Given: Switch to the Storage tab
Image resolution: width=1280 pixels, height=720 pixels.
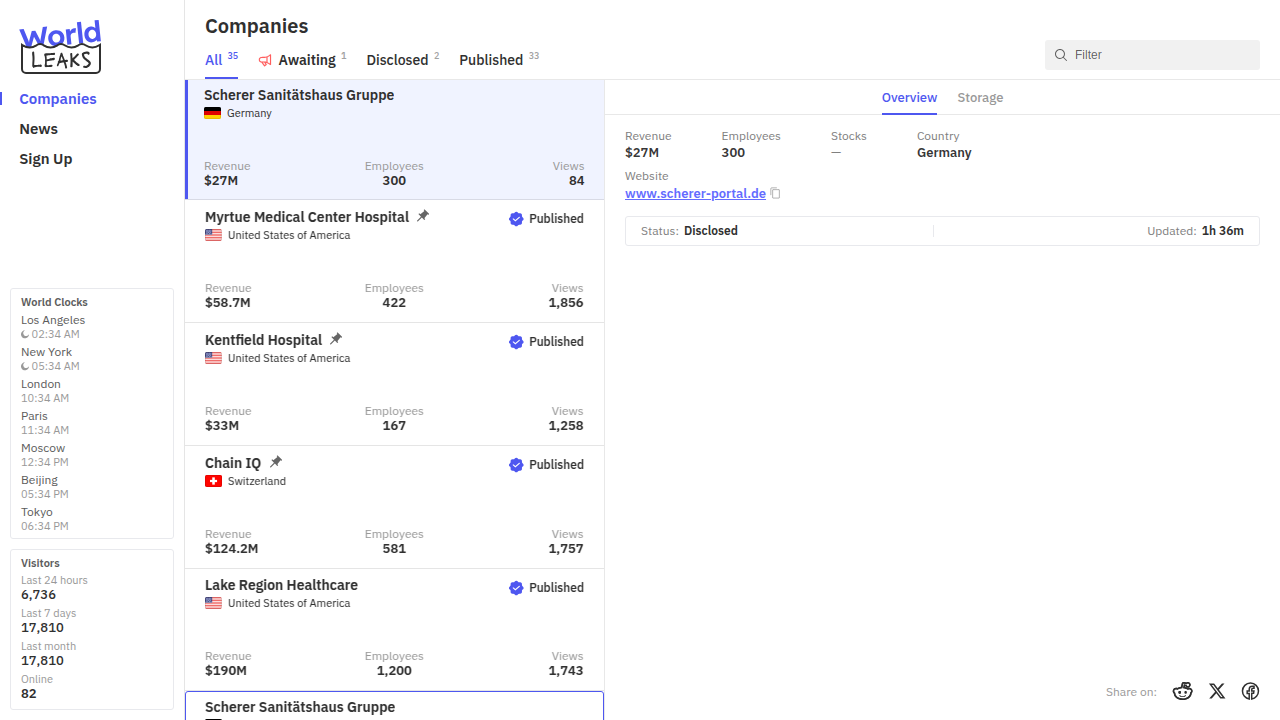Looking at the screenshot, I should [x=980, y=98].
